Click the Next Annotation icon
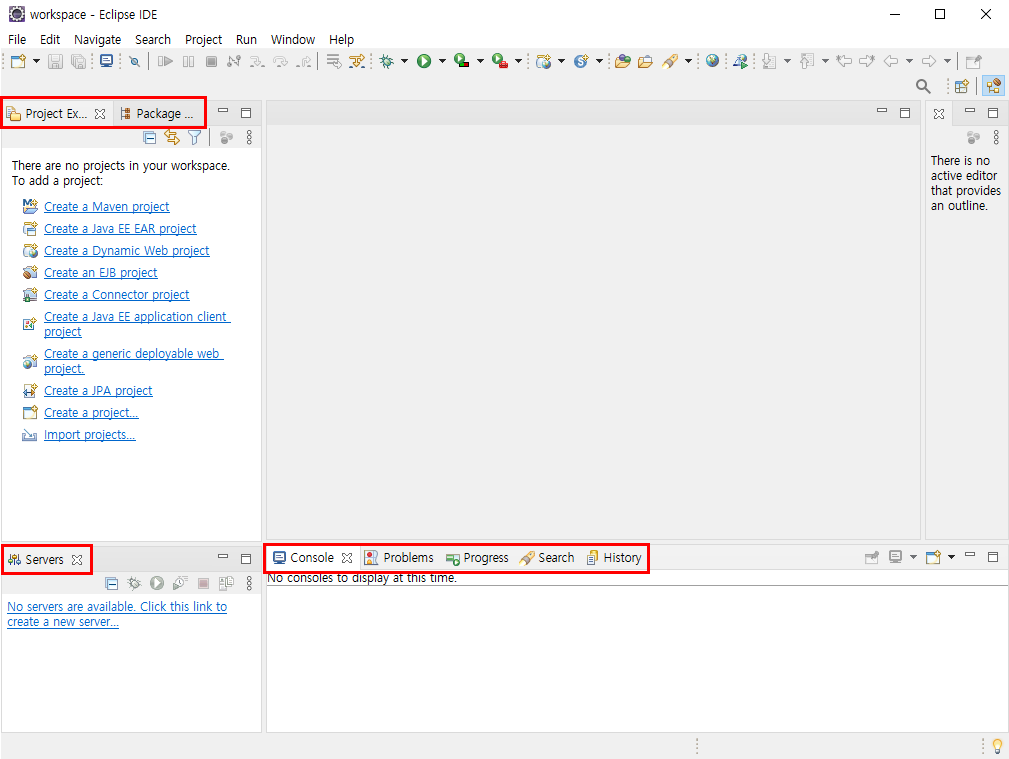The image size is (1009, 759). 769,61
